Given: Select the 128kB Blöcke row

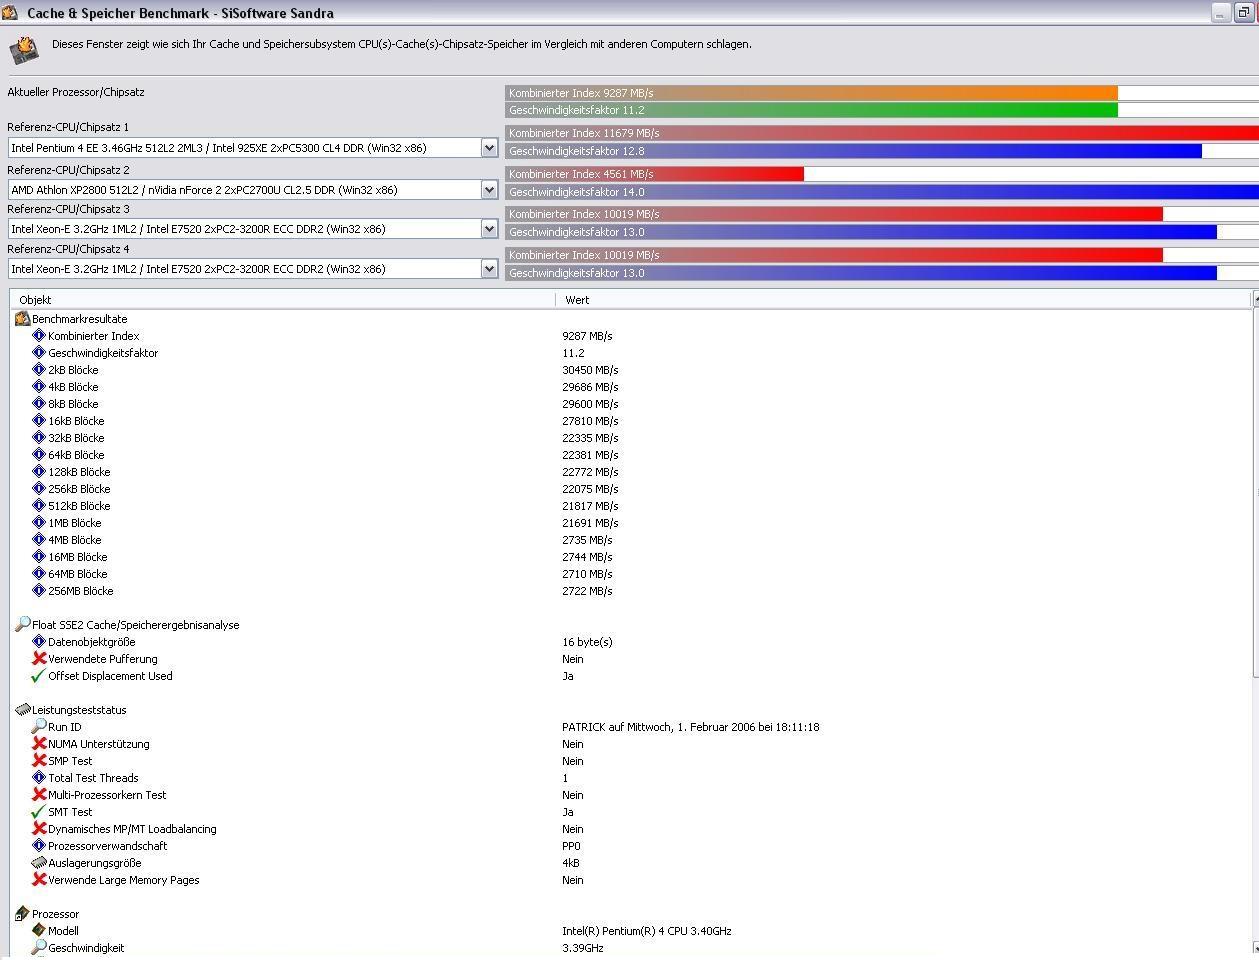Looking at the screenshot, I should click(631, 472).
